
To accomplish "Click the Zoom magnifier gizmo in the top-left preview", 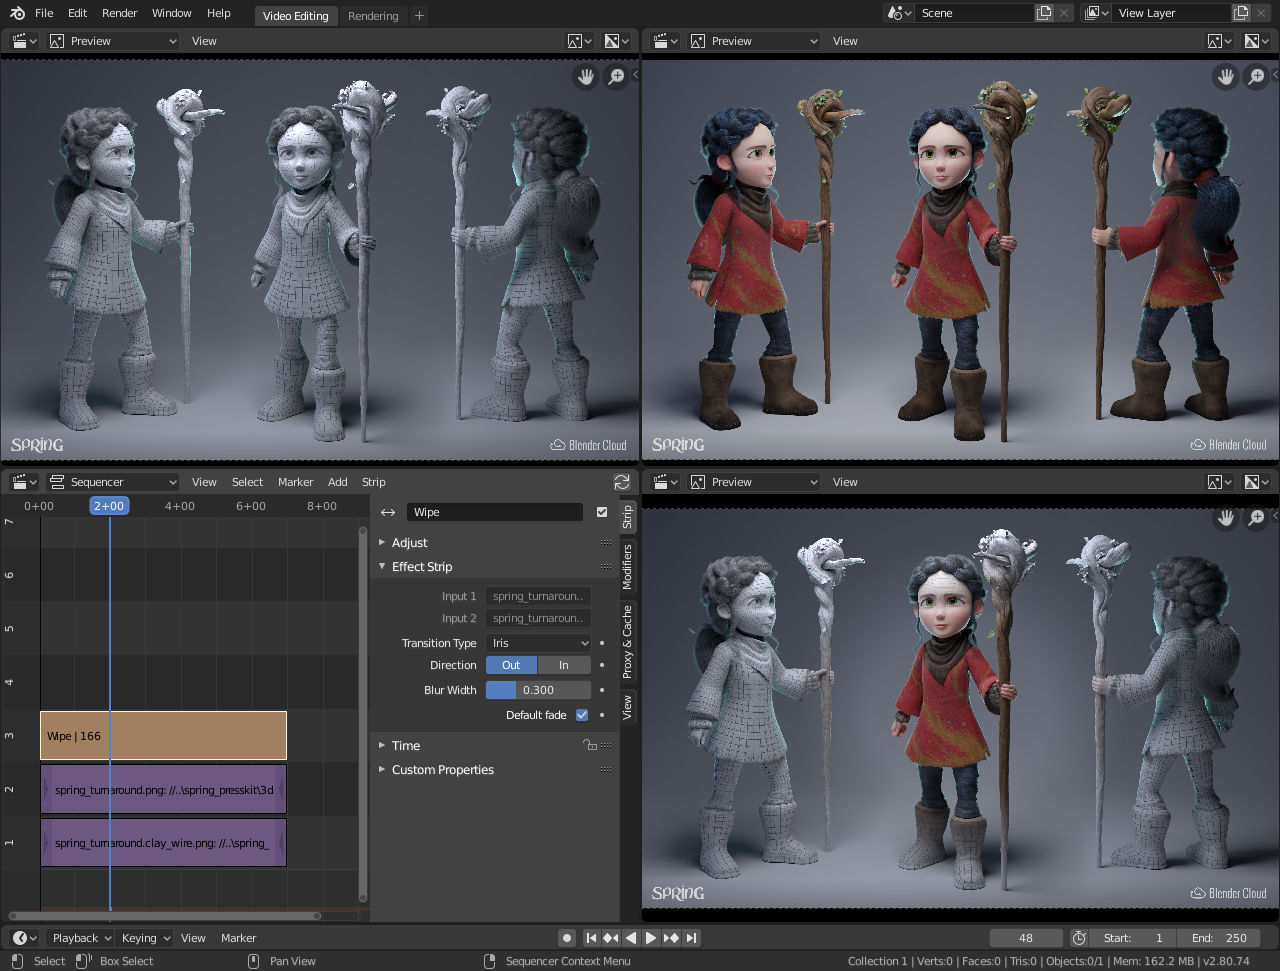I will tap(617, 76).
